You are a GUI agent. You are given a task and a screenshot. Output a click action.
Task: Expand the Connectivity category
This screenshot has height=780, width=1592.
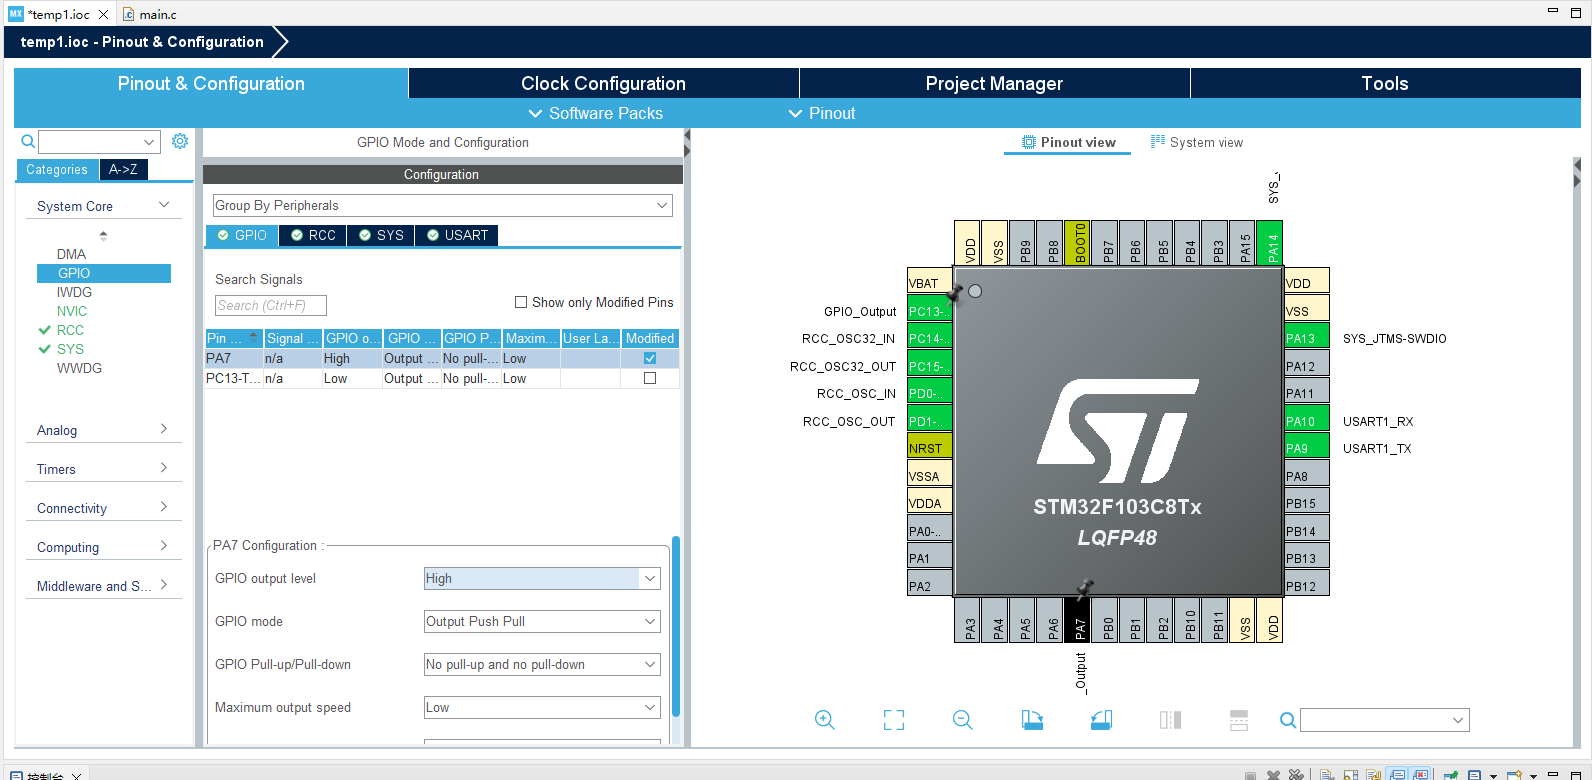click(x=103, y=508)
